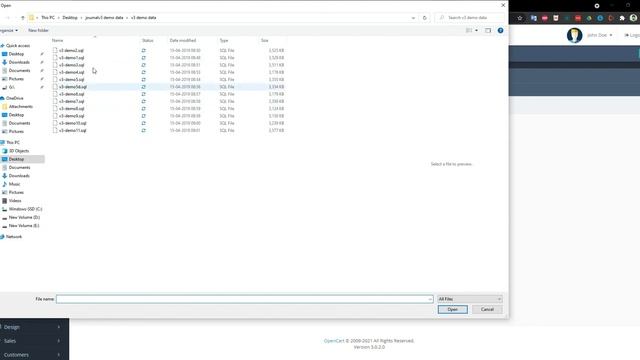Select Music under This PC
This screenshot has width=640, height=360.
pos(14,184)
